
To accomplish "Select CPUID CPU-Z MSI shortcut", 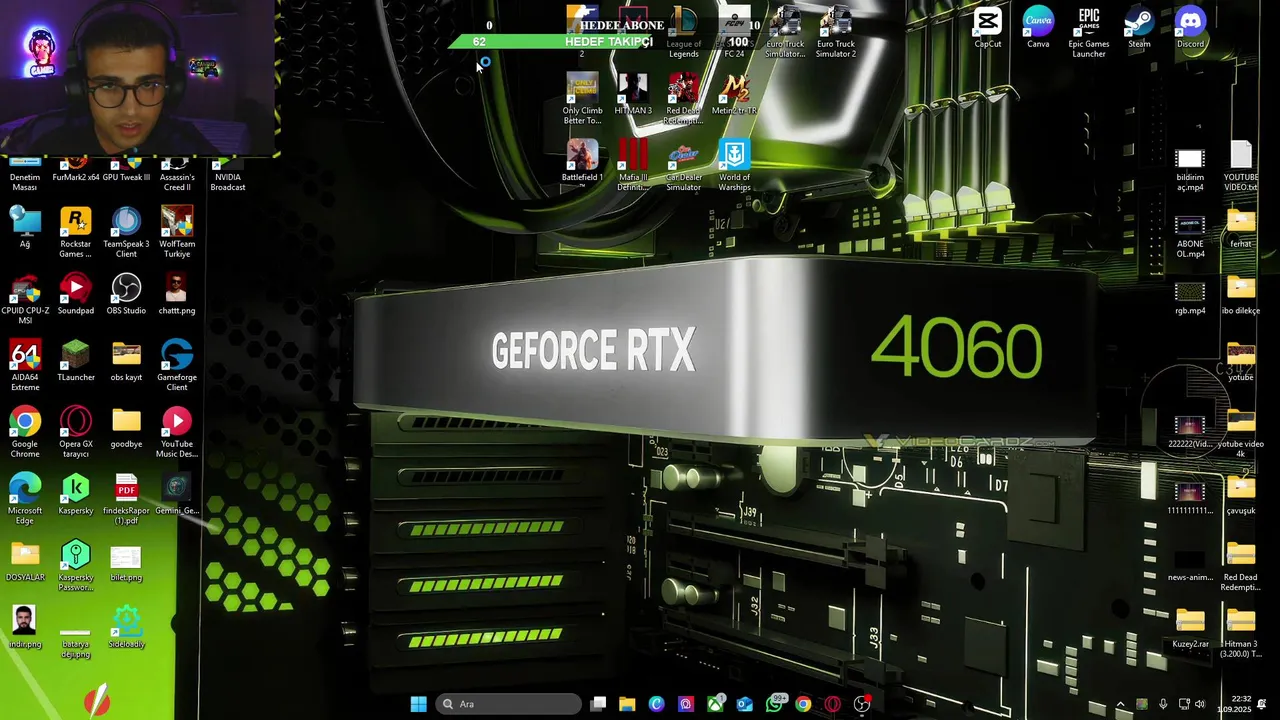I will tap(25, 300).
